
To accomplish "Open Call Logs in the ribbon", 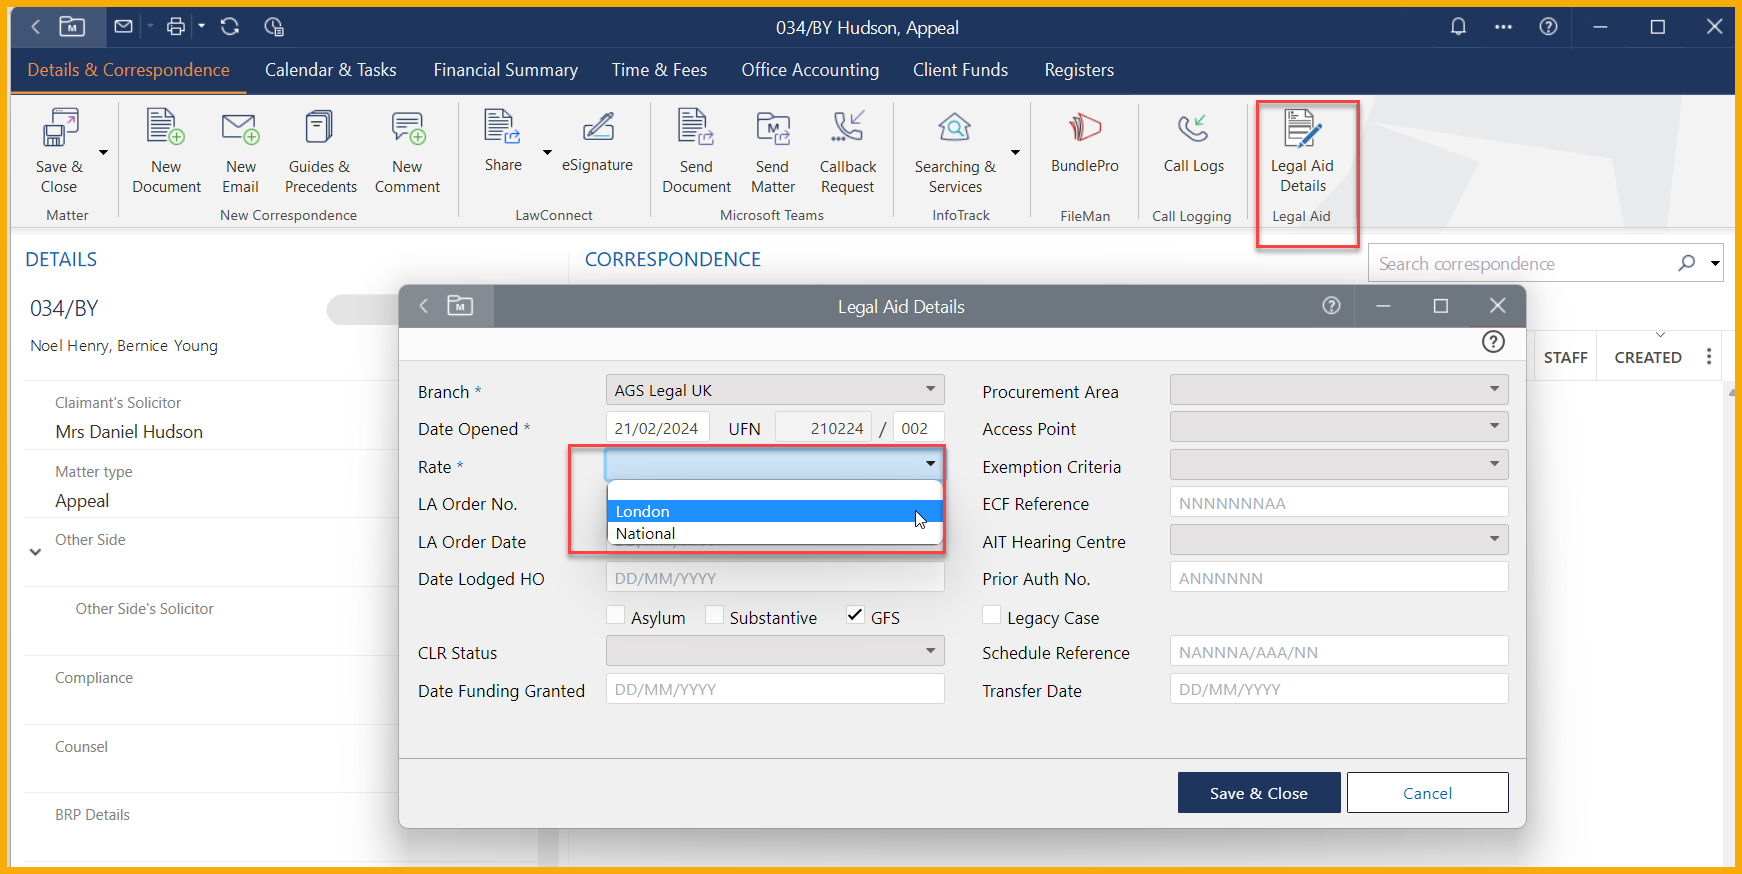I will pos(1193,143).
